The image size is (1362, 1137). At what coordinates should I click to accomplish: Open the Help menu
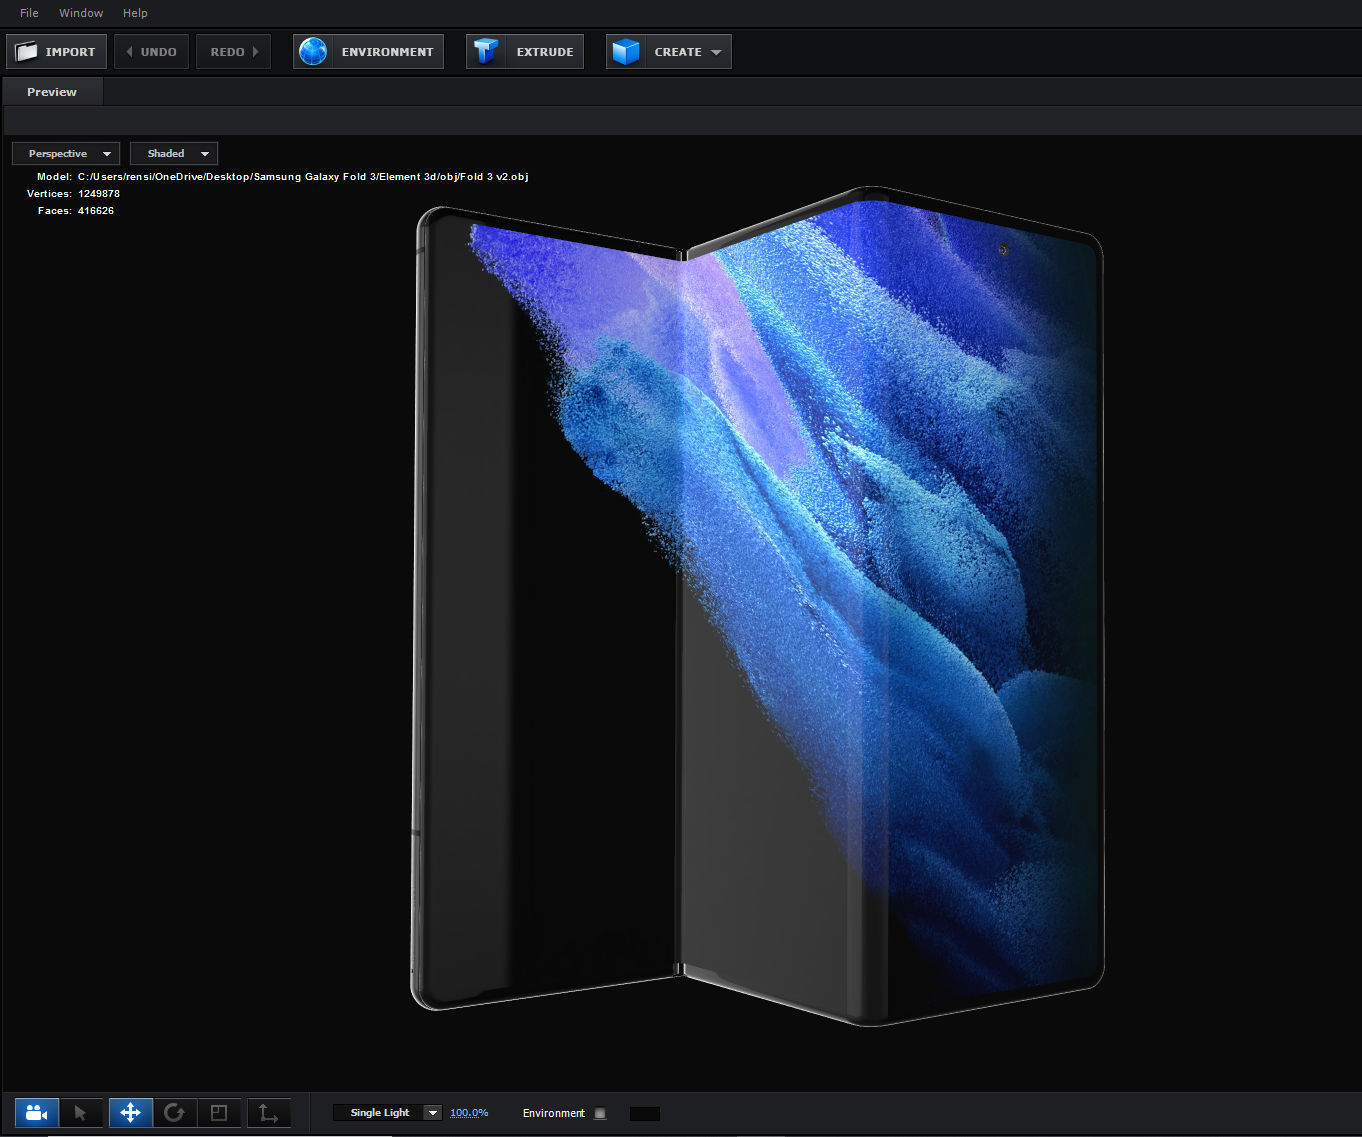click(135, 13)
